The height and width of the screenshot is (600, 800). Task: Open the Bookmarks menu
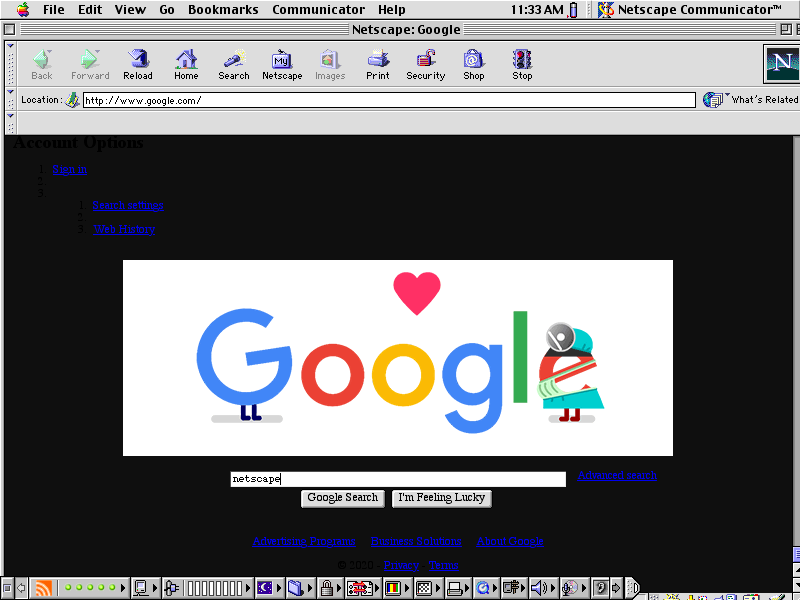pos(223,10)
